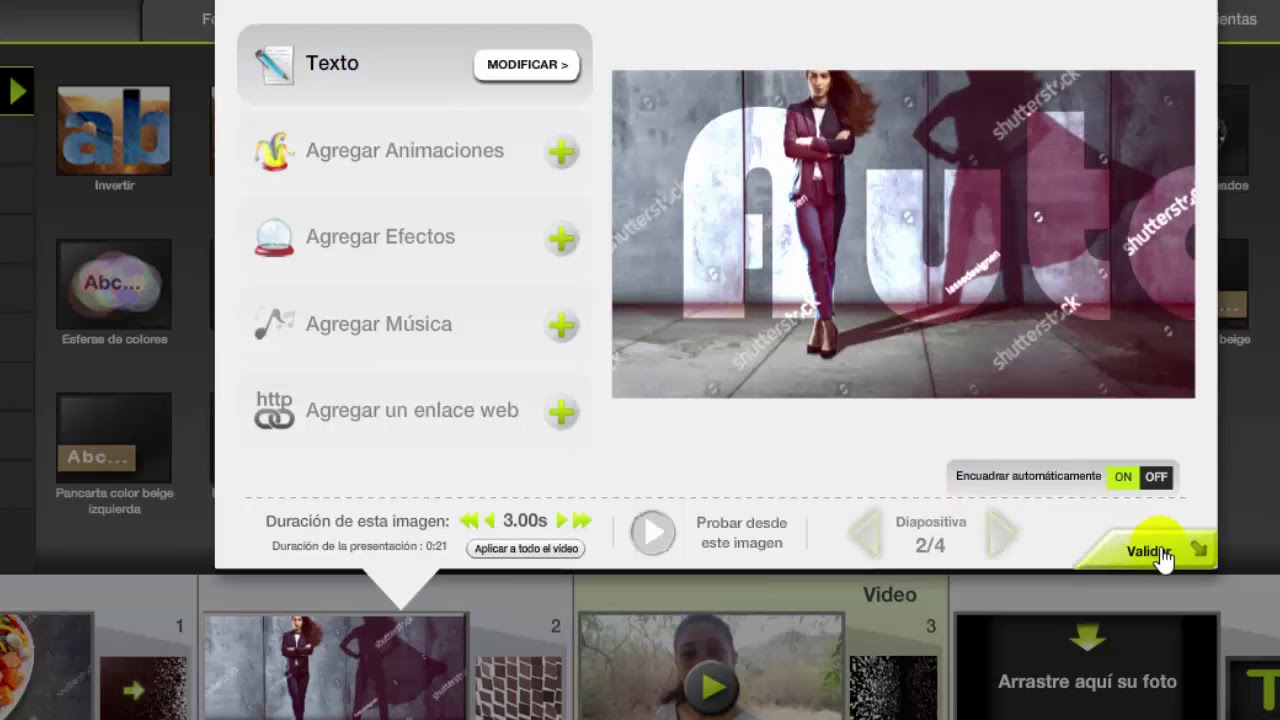
Task: Open the transition after slide 1
Action: 143,689
